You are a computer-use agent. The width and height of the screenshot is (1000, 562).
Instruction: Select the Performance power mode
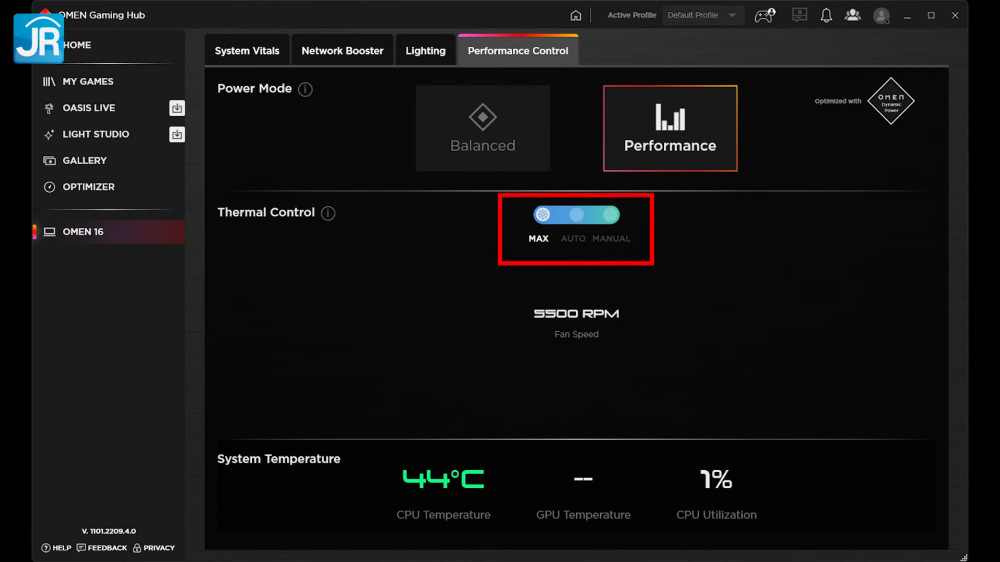[670, 128]
